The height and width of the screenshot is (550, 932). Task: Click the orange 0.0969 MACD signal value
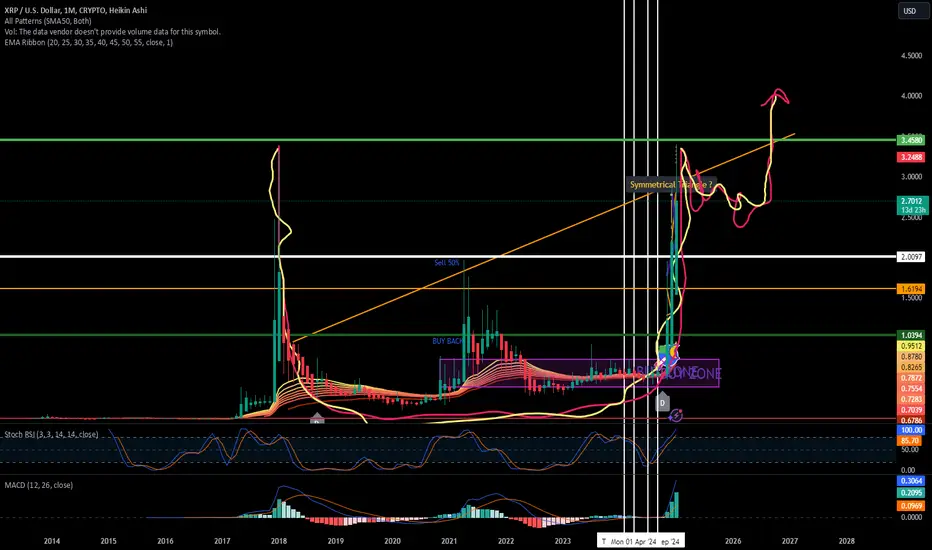(x=911, y=506)
